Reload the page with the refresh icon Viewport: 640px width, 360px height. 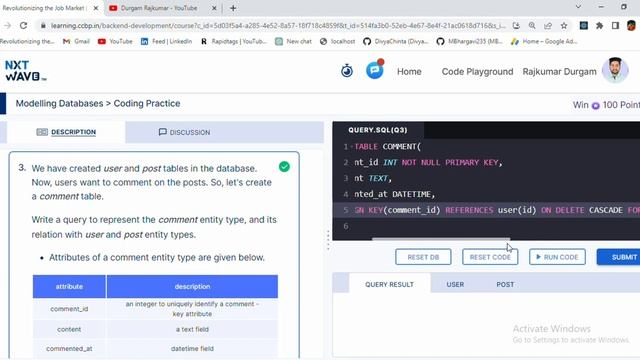(x=23, y=25)
